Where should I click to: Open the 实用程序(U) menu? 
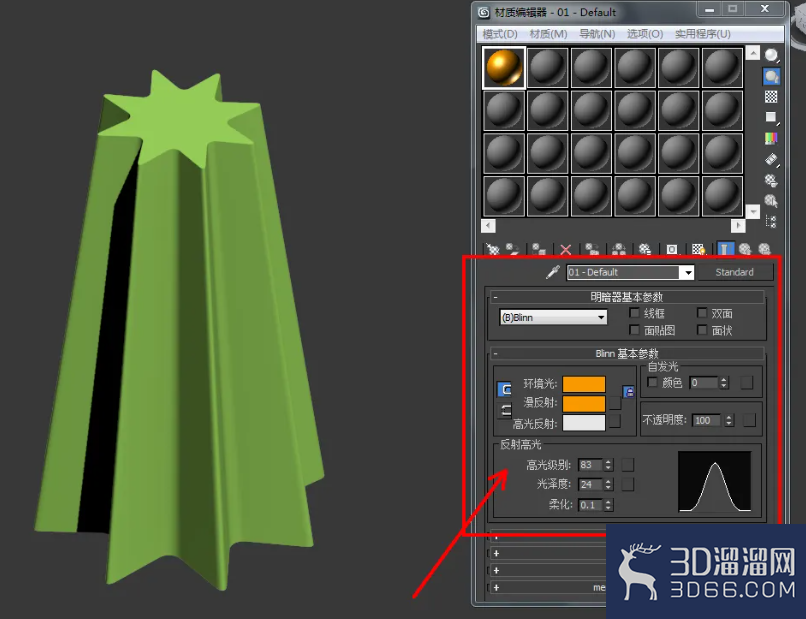tap(702, 34)
